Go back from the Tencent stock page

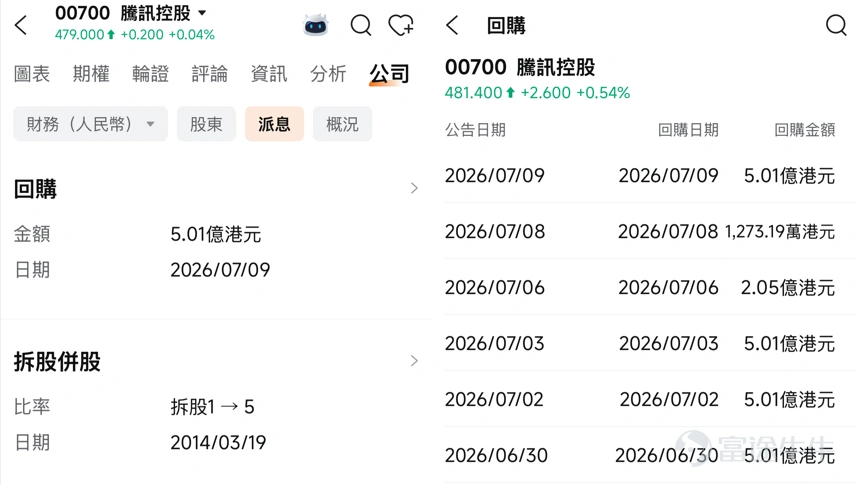(21, 25)
